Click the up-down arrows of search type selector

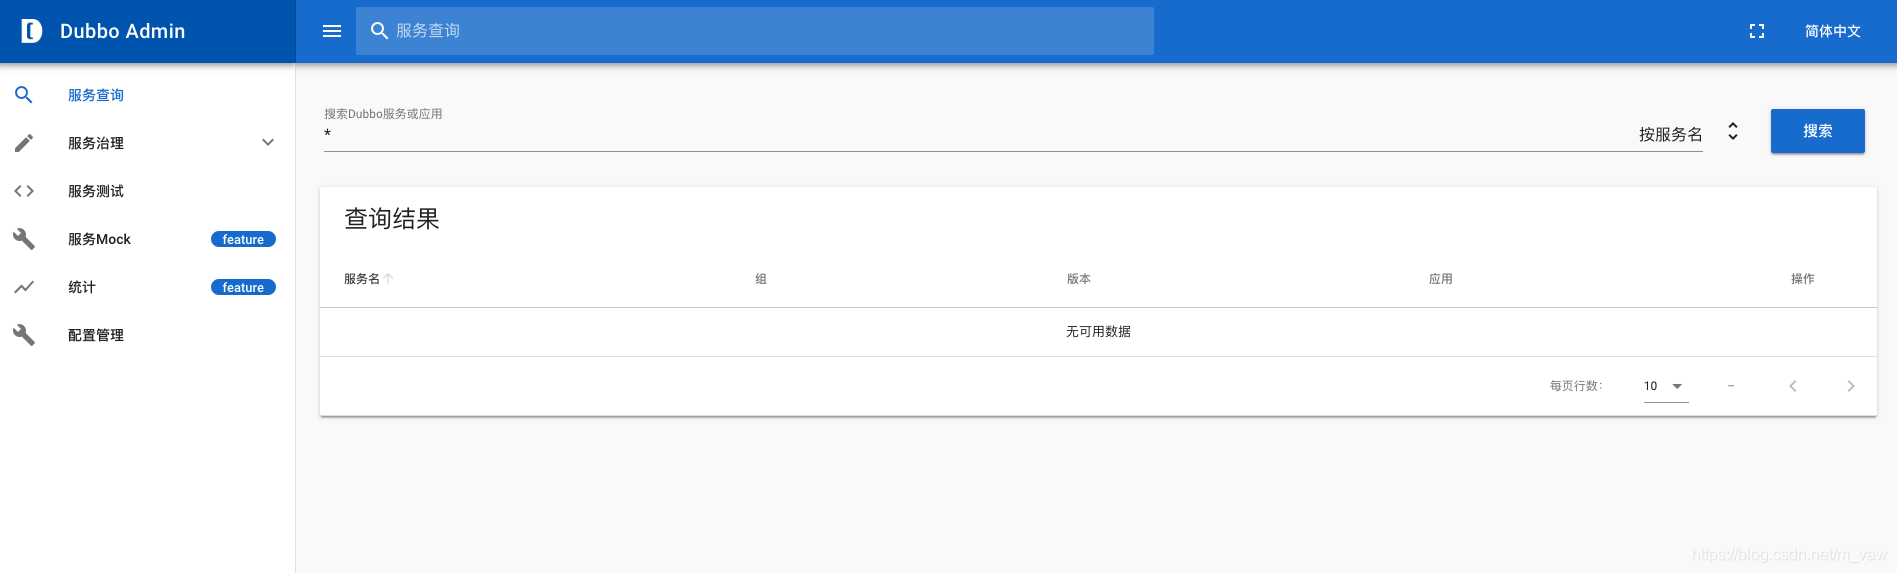(1733, 131)
